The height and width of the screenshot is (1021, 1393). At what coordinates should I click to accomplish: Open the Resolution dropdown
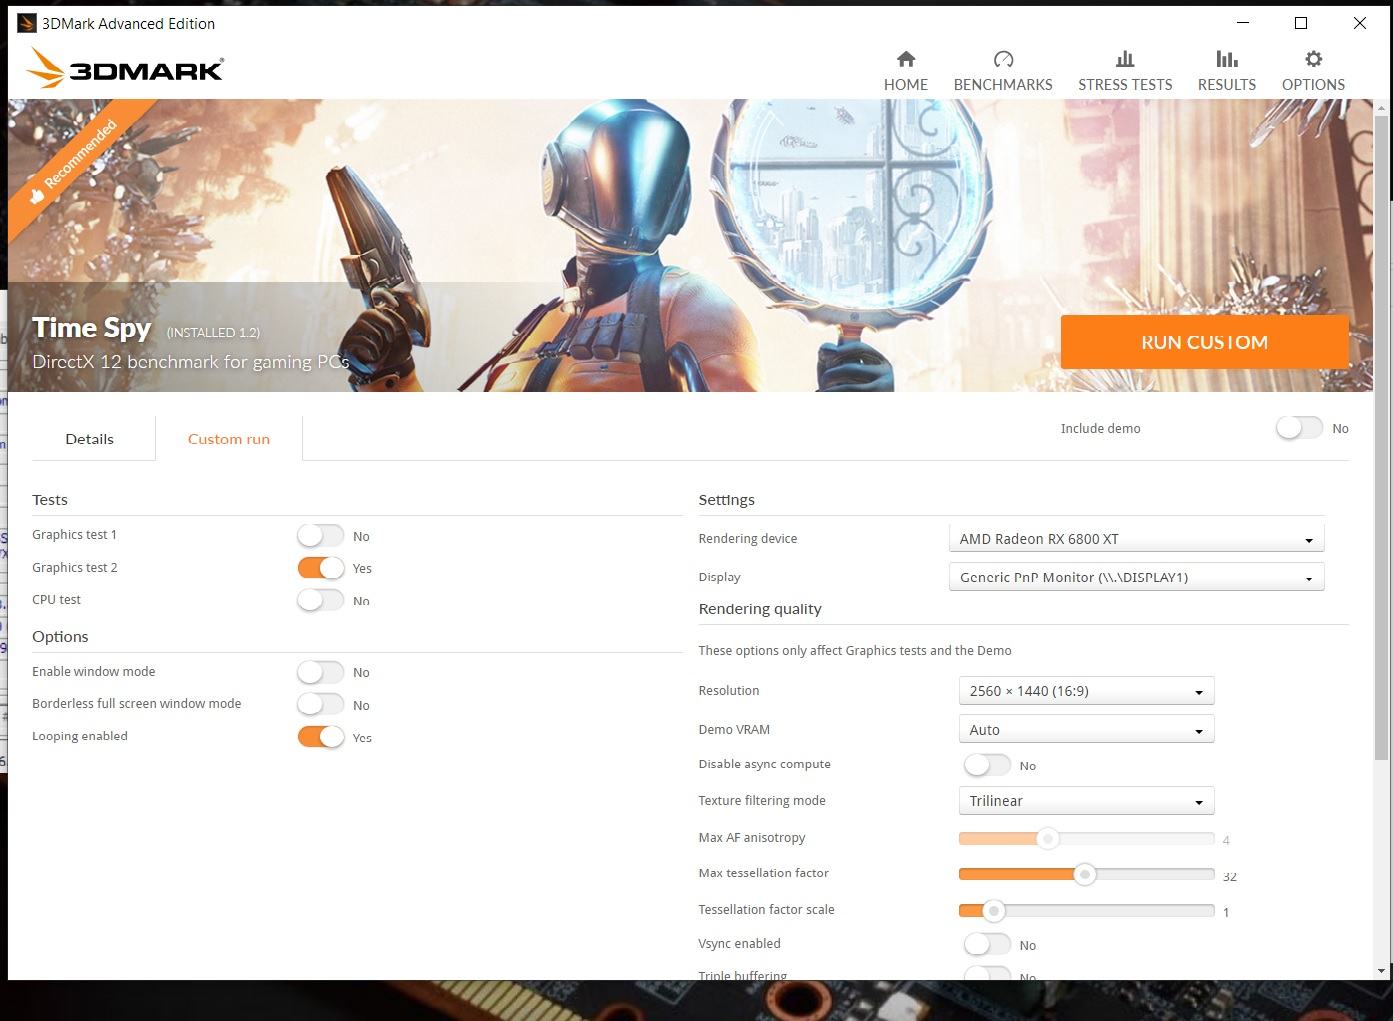1086,691
